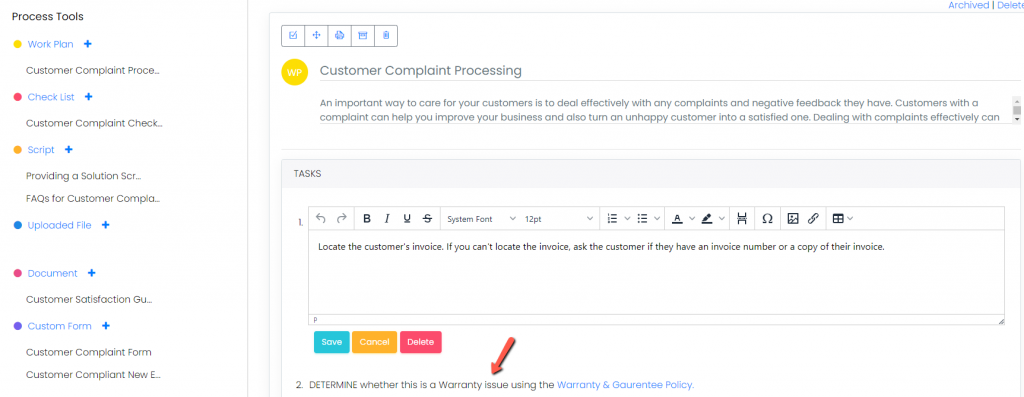Image resolution: width=1024 pixels, height=397 pixels.
Task: Open the 12pt font size dropdown
Action: [x=559, y=219]
